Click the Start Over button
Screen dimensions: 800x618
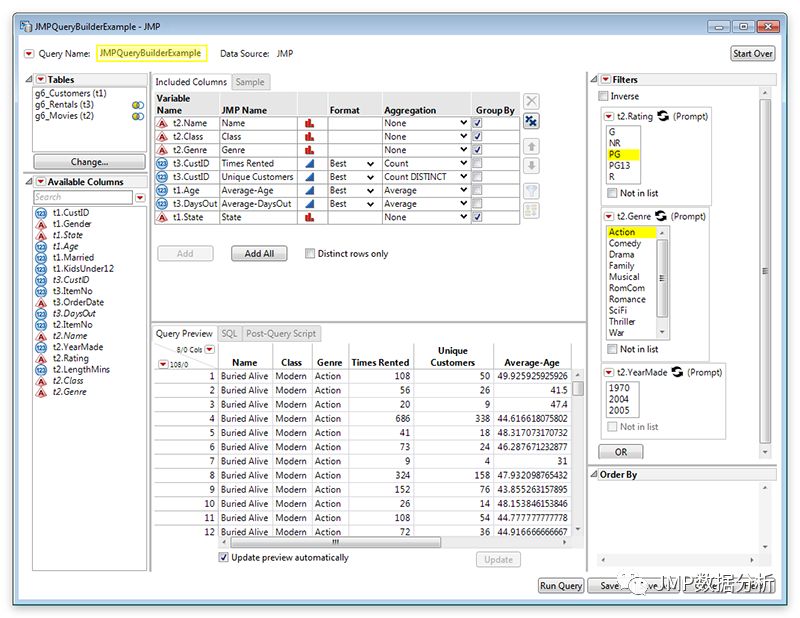point(753,54)
